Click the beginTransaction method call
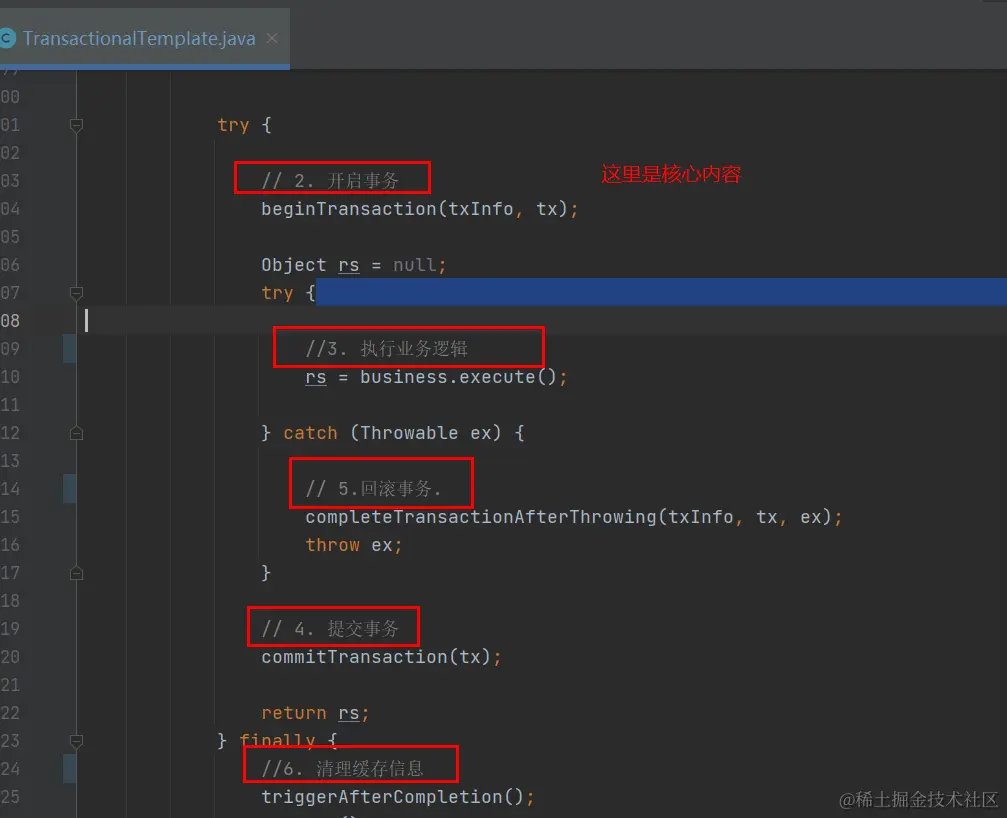The image size is (1007, 818). coord(419,209)
